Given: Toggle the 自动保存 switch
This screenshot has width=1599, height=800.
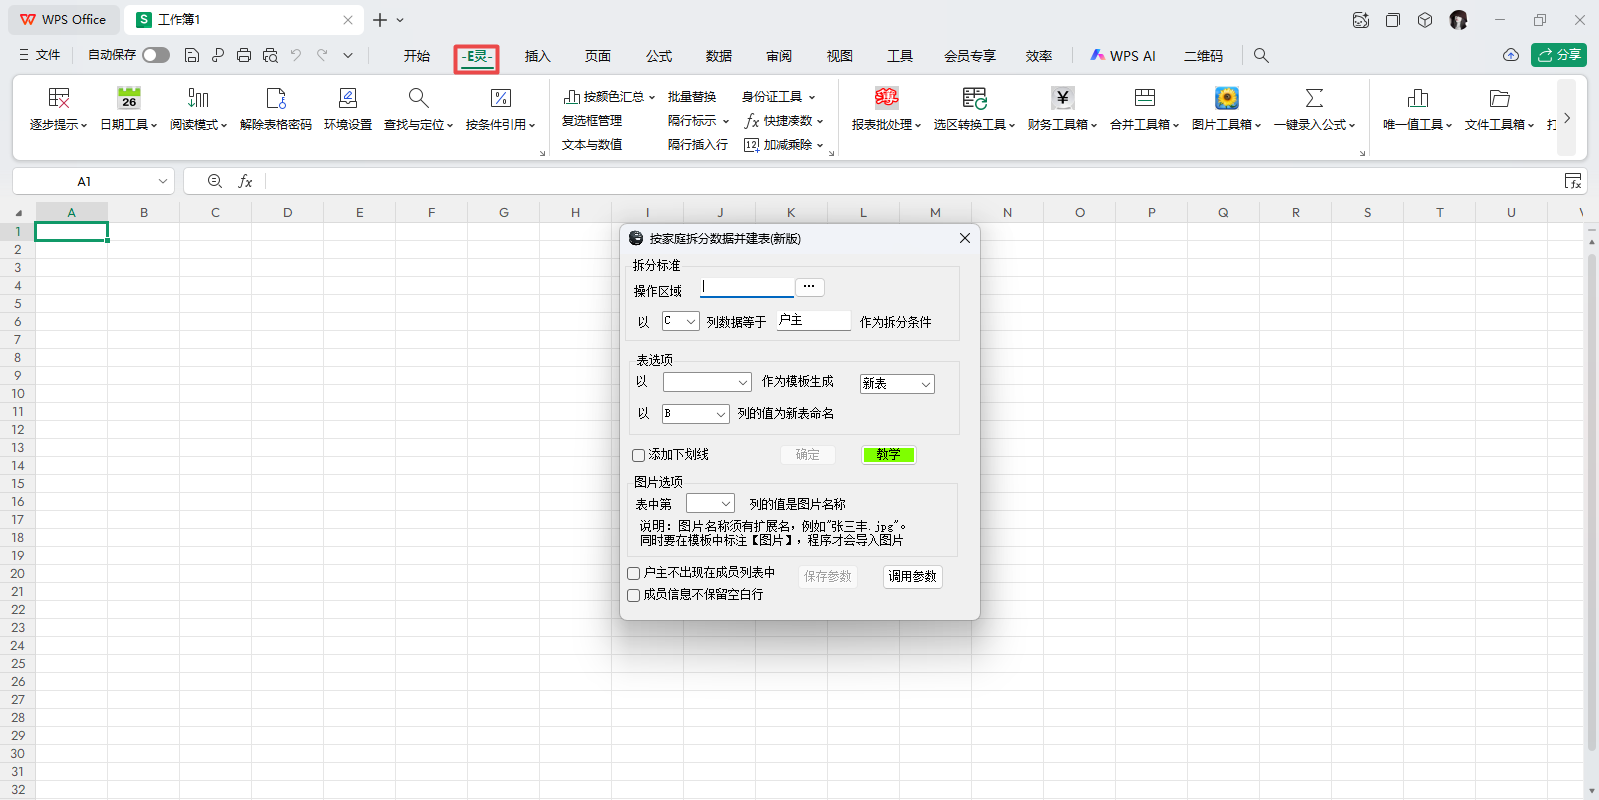Looking at the screenshot, I should pyautogui.click(x=156, y=56).
